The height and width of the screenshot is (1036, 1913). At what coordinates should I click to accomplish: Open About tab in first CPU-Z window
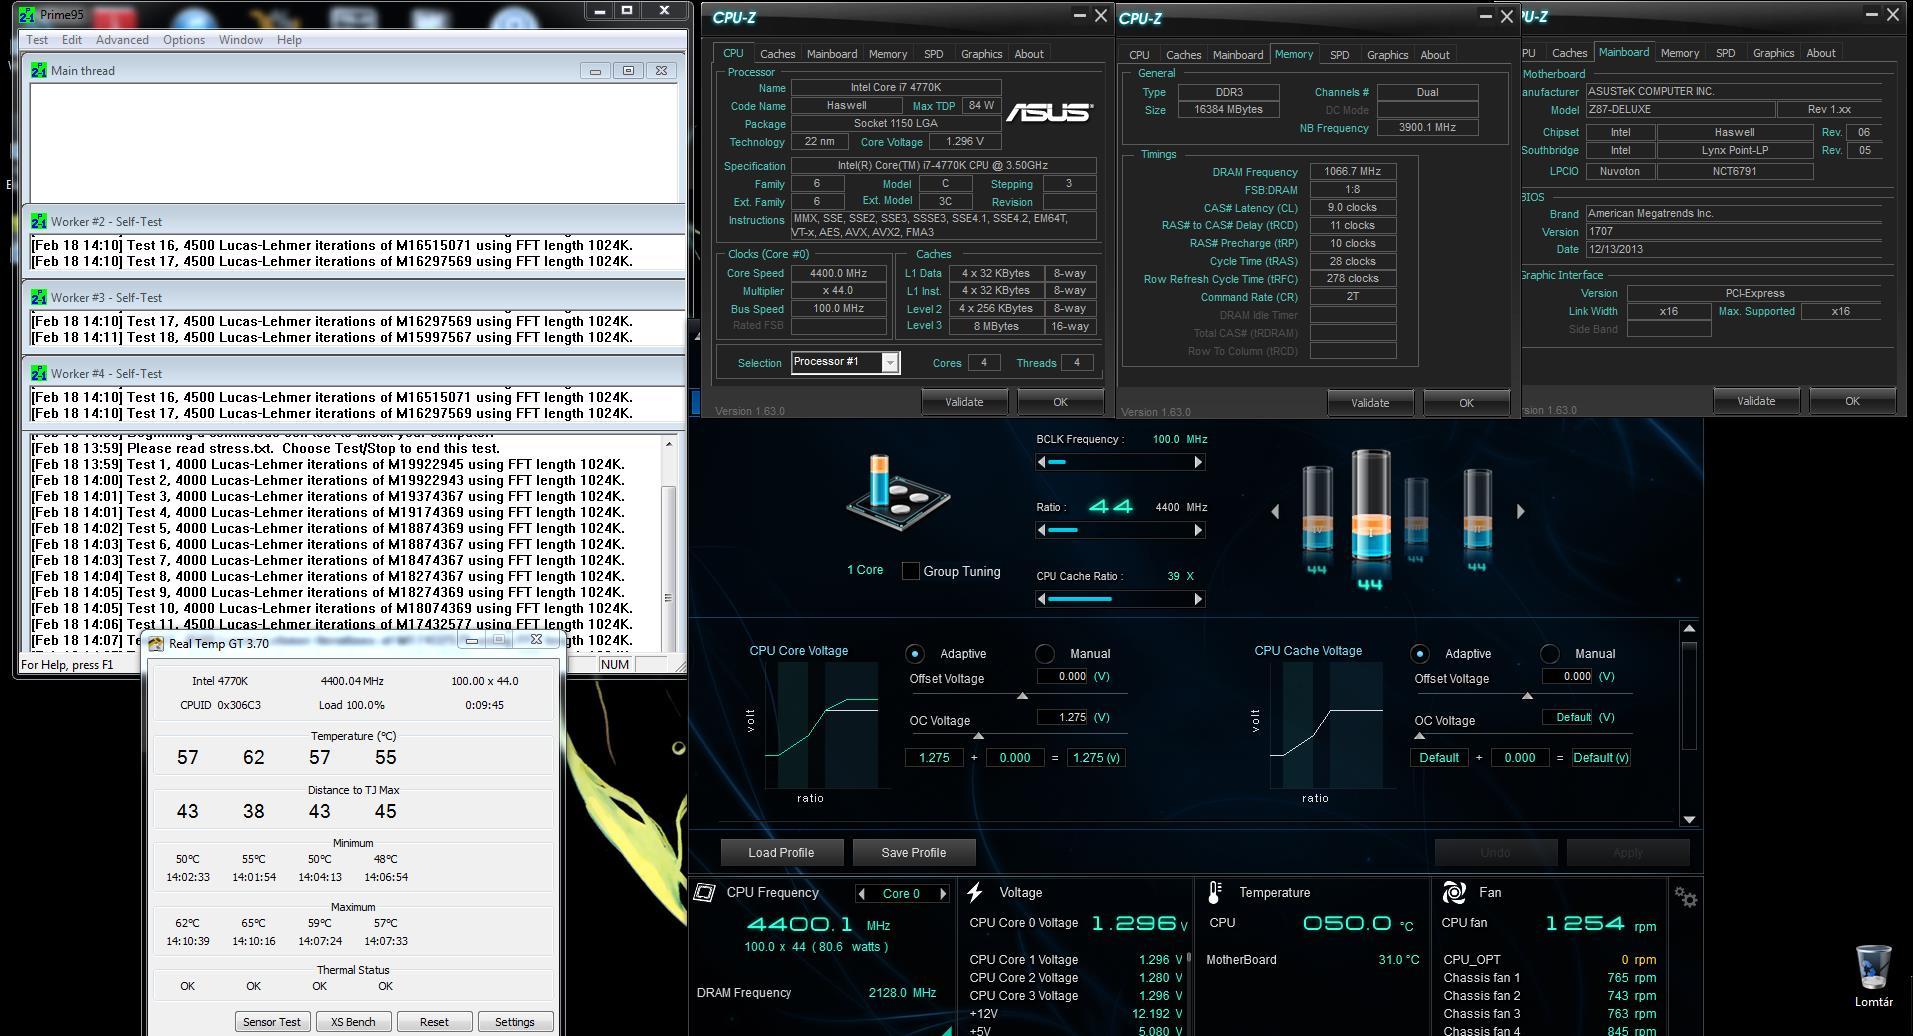click(x=1029, y=54)
